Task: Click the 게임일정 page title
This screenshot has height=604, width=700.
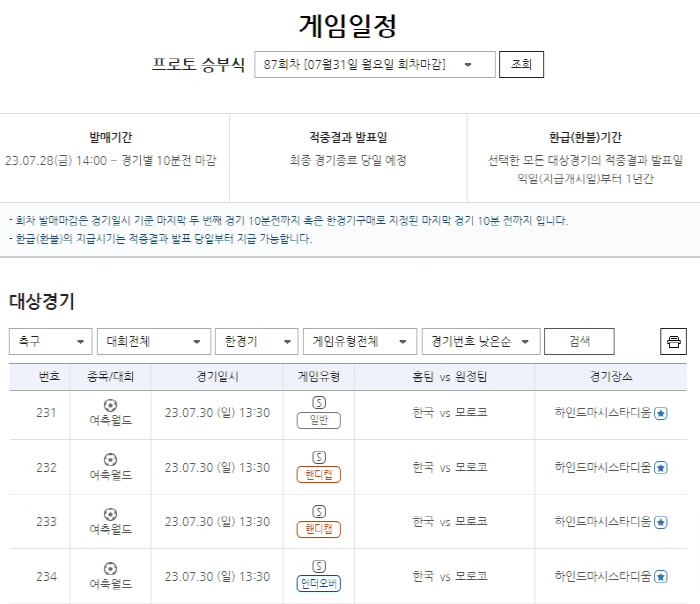Action: pos(347,26)
